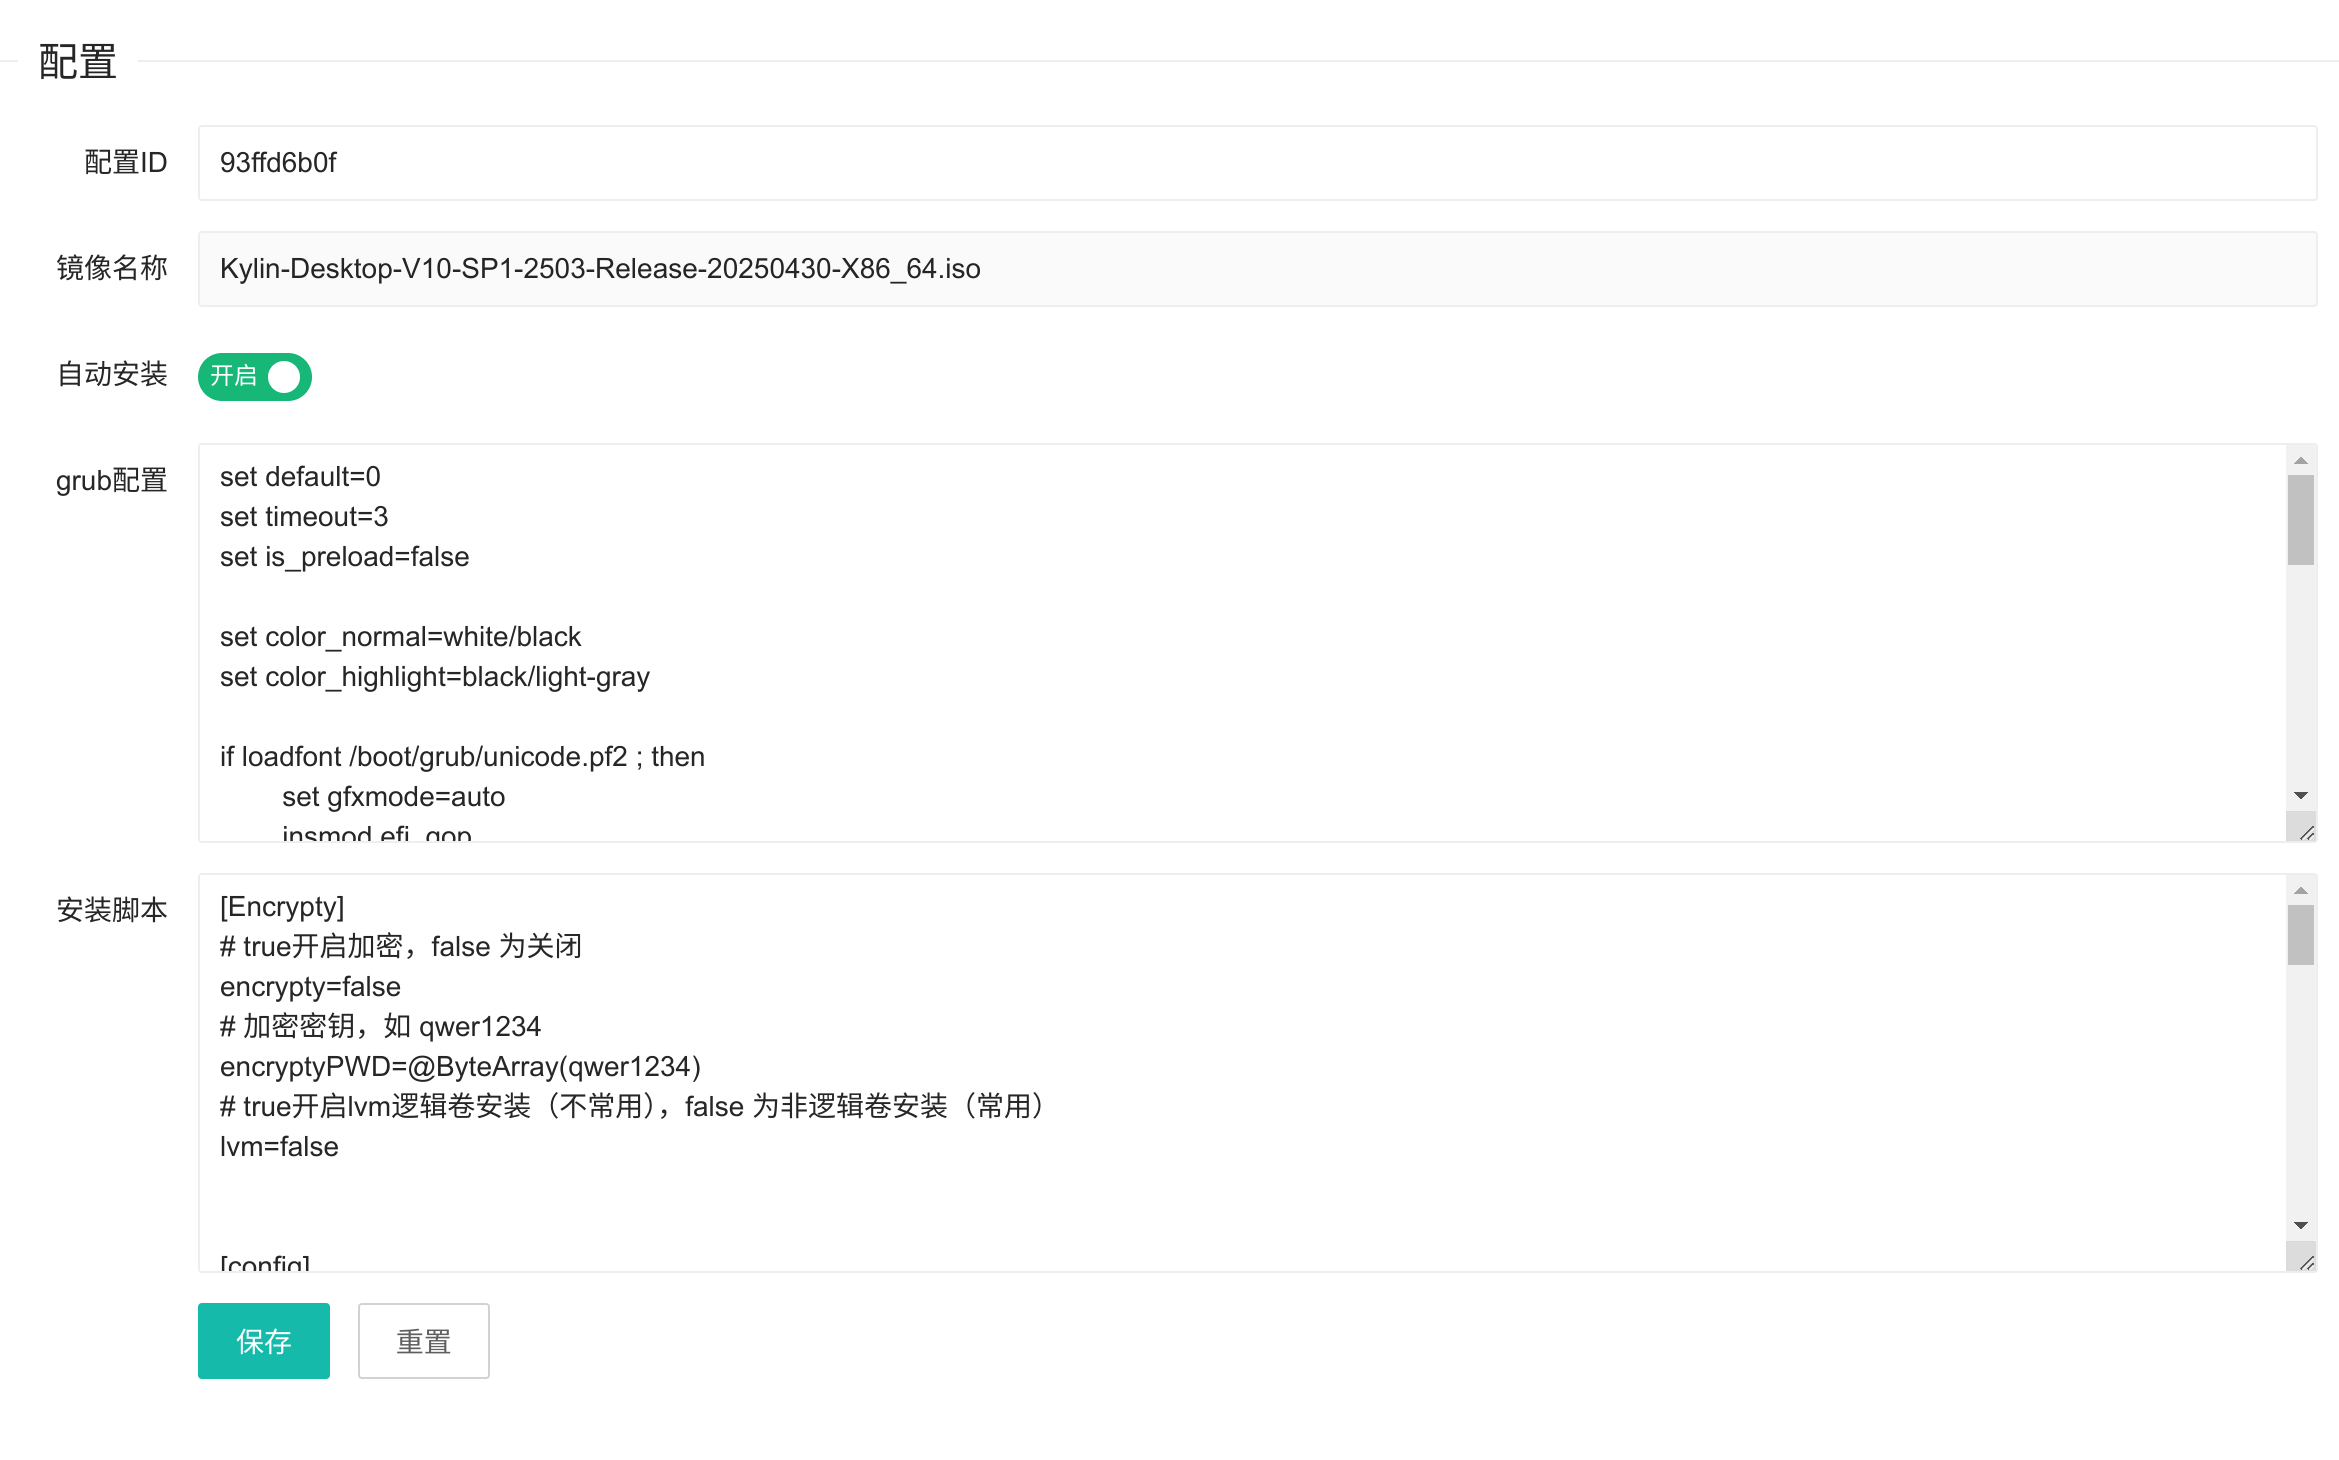Toggle the 自动安装 switch showing 开启

254,377
